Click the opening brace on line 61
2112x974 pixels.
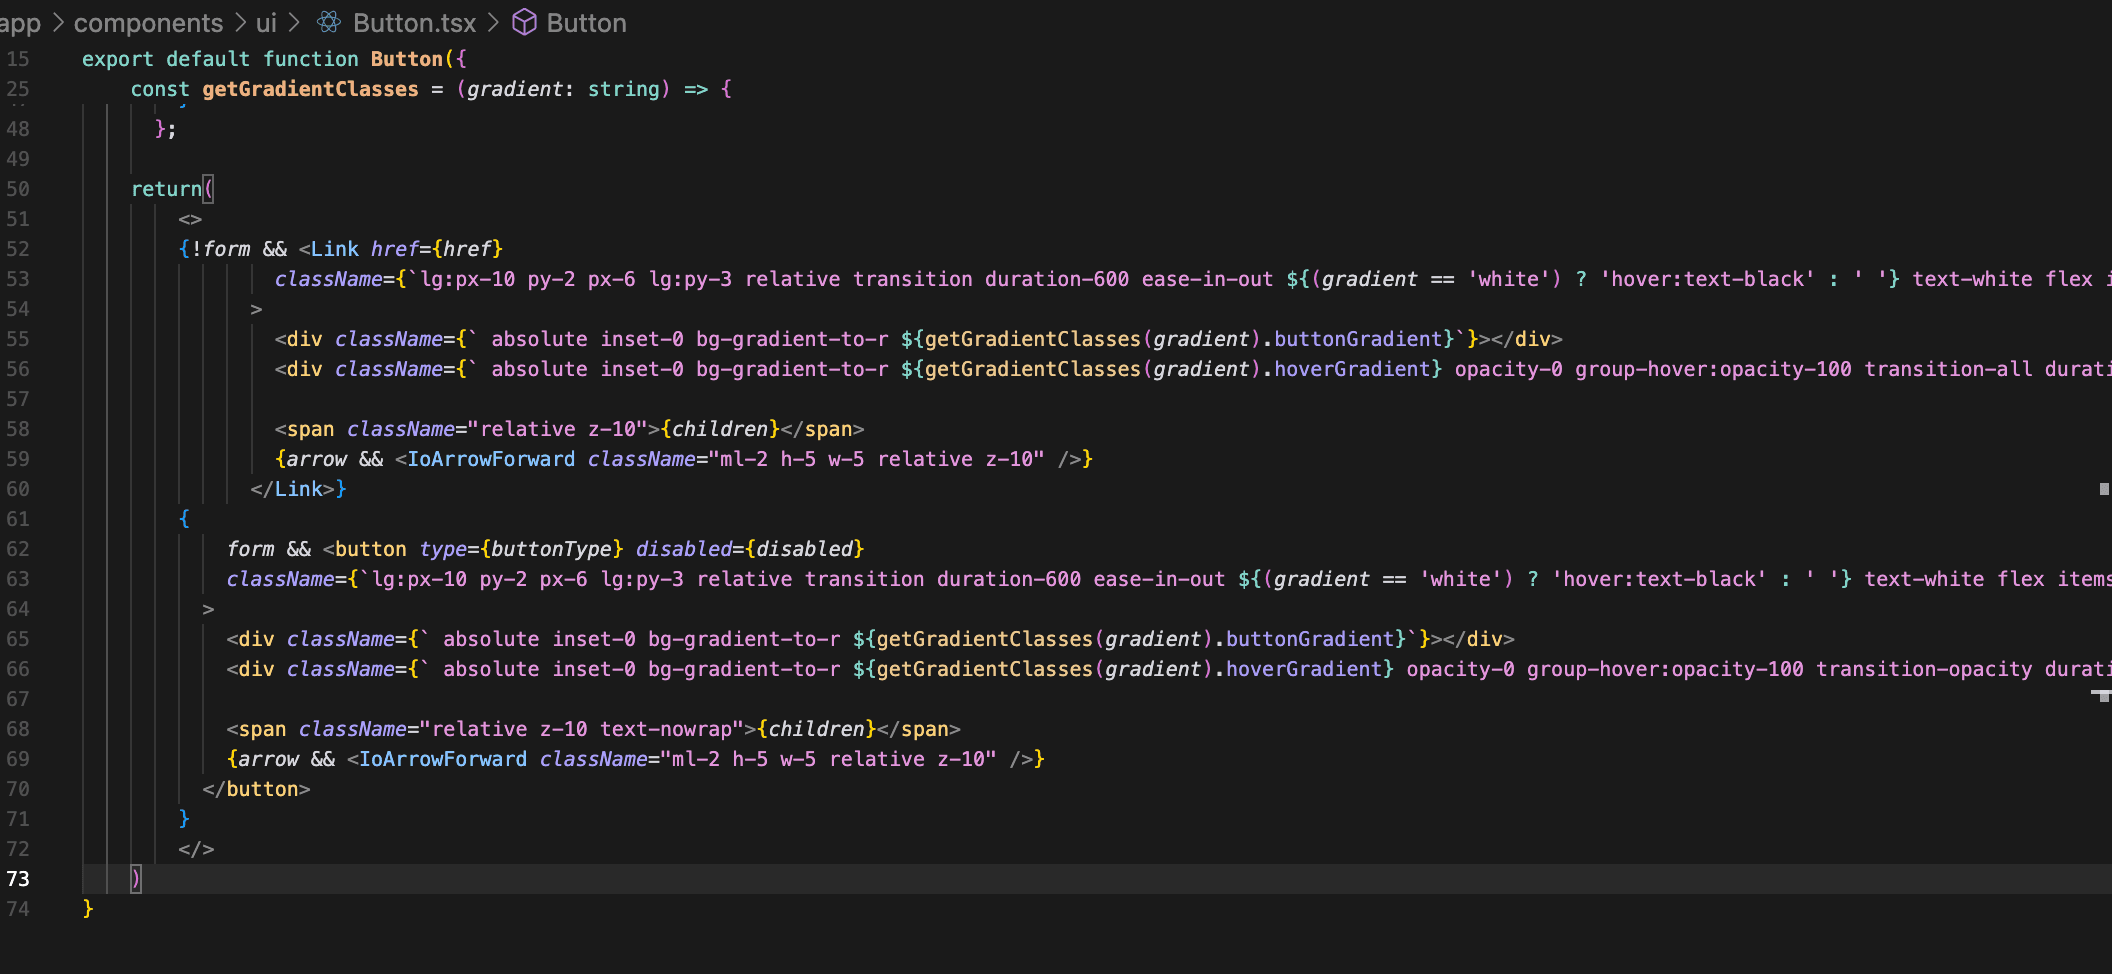[x=184, y=519]
